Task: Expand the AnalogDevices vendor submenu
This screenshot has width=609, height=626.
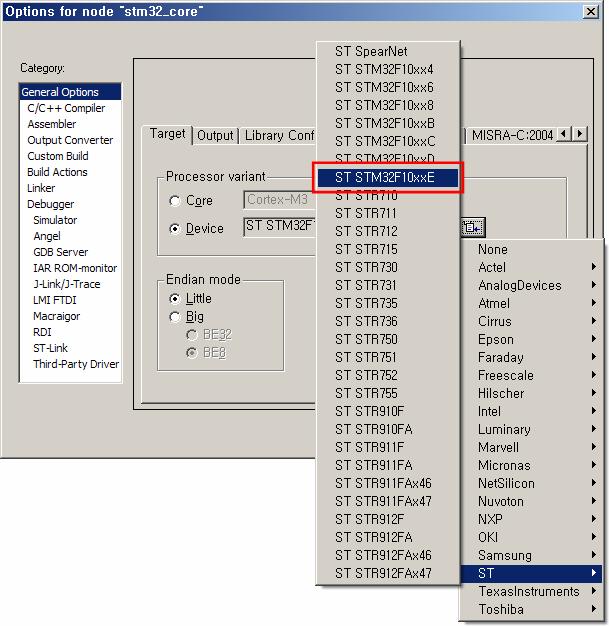Action: tap(532, 285)
